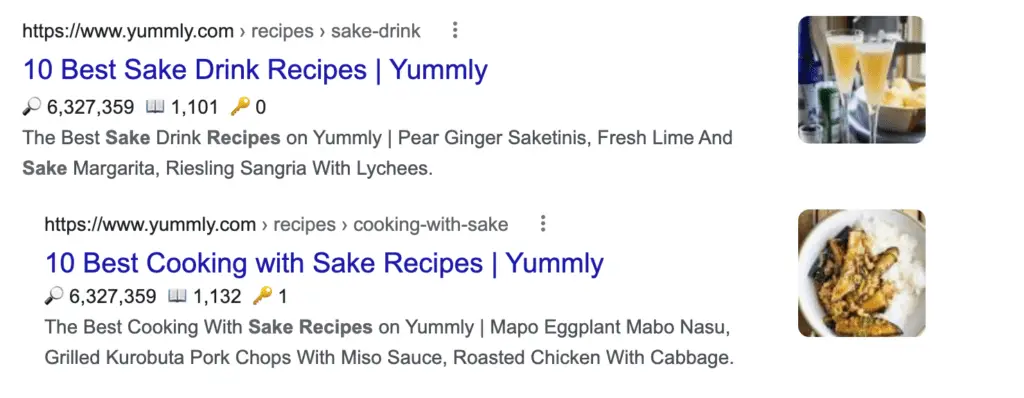
Task: Click the yummly.com sake-drink URL breadcrumb
Action: point(222,31)
